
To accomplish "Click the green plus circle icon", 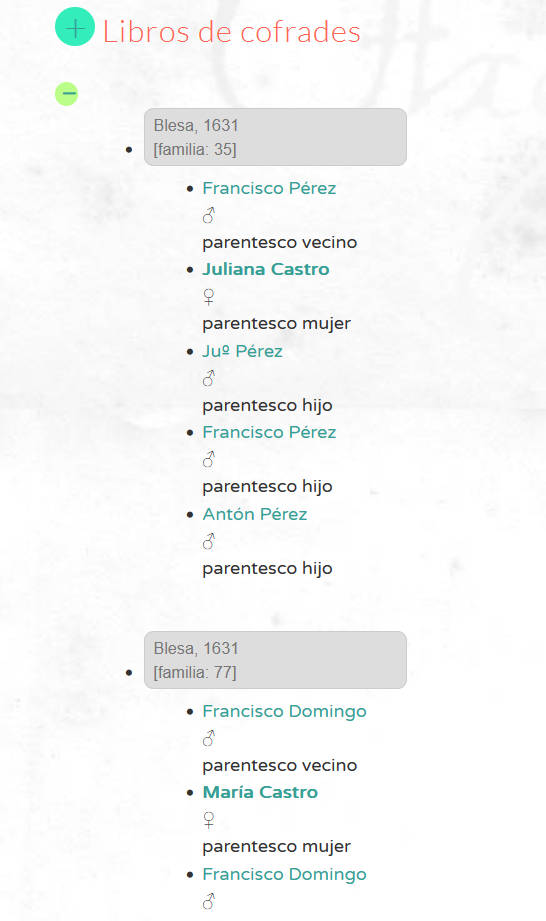I will tap(75, 27).
